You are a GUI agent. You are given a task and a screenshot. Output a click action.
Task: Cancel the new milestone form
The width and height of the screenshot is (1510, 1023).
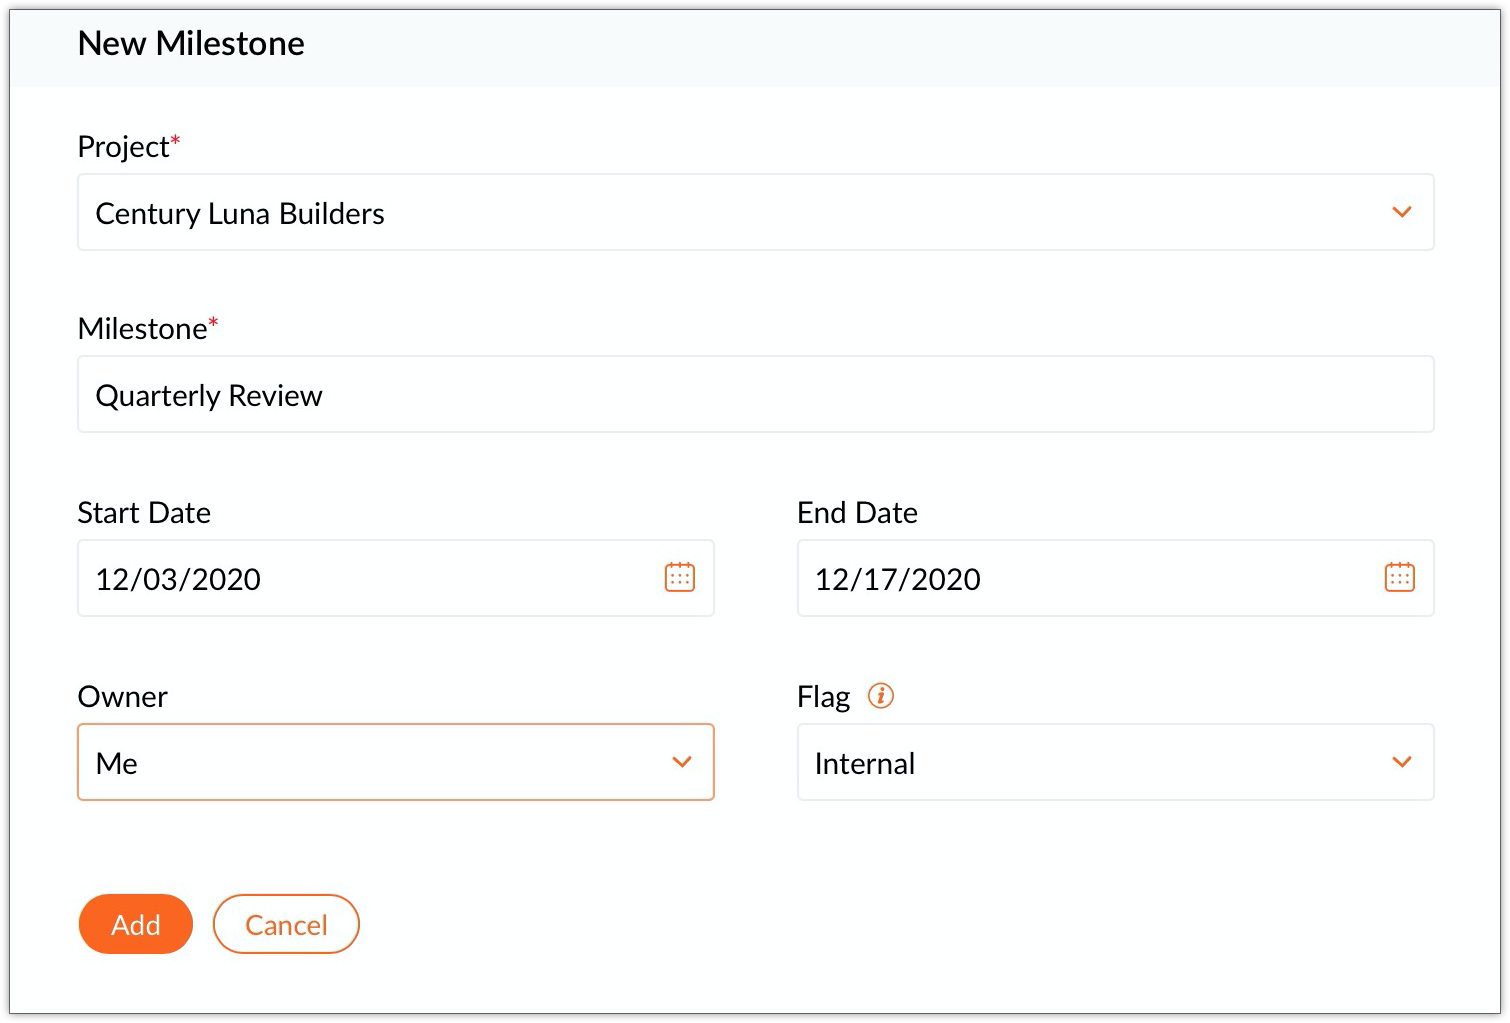(286, 924)
